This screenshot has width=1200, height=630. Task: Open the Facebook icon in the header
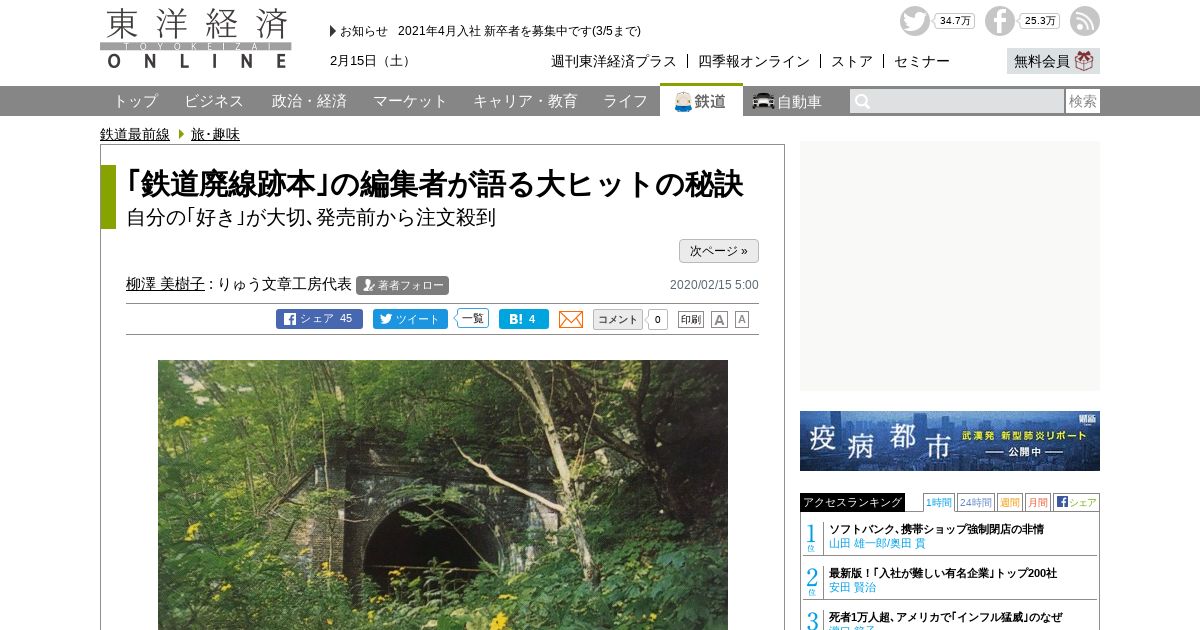point(999,21)
